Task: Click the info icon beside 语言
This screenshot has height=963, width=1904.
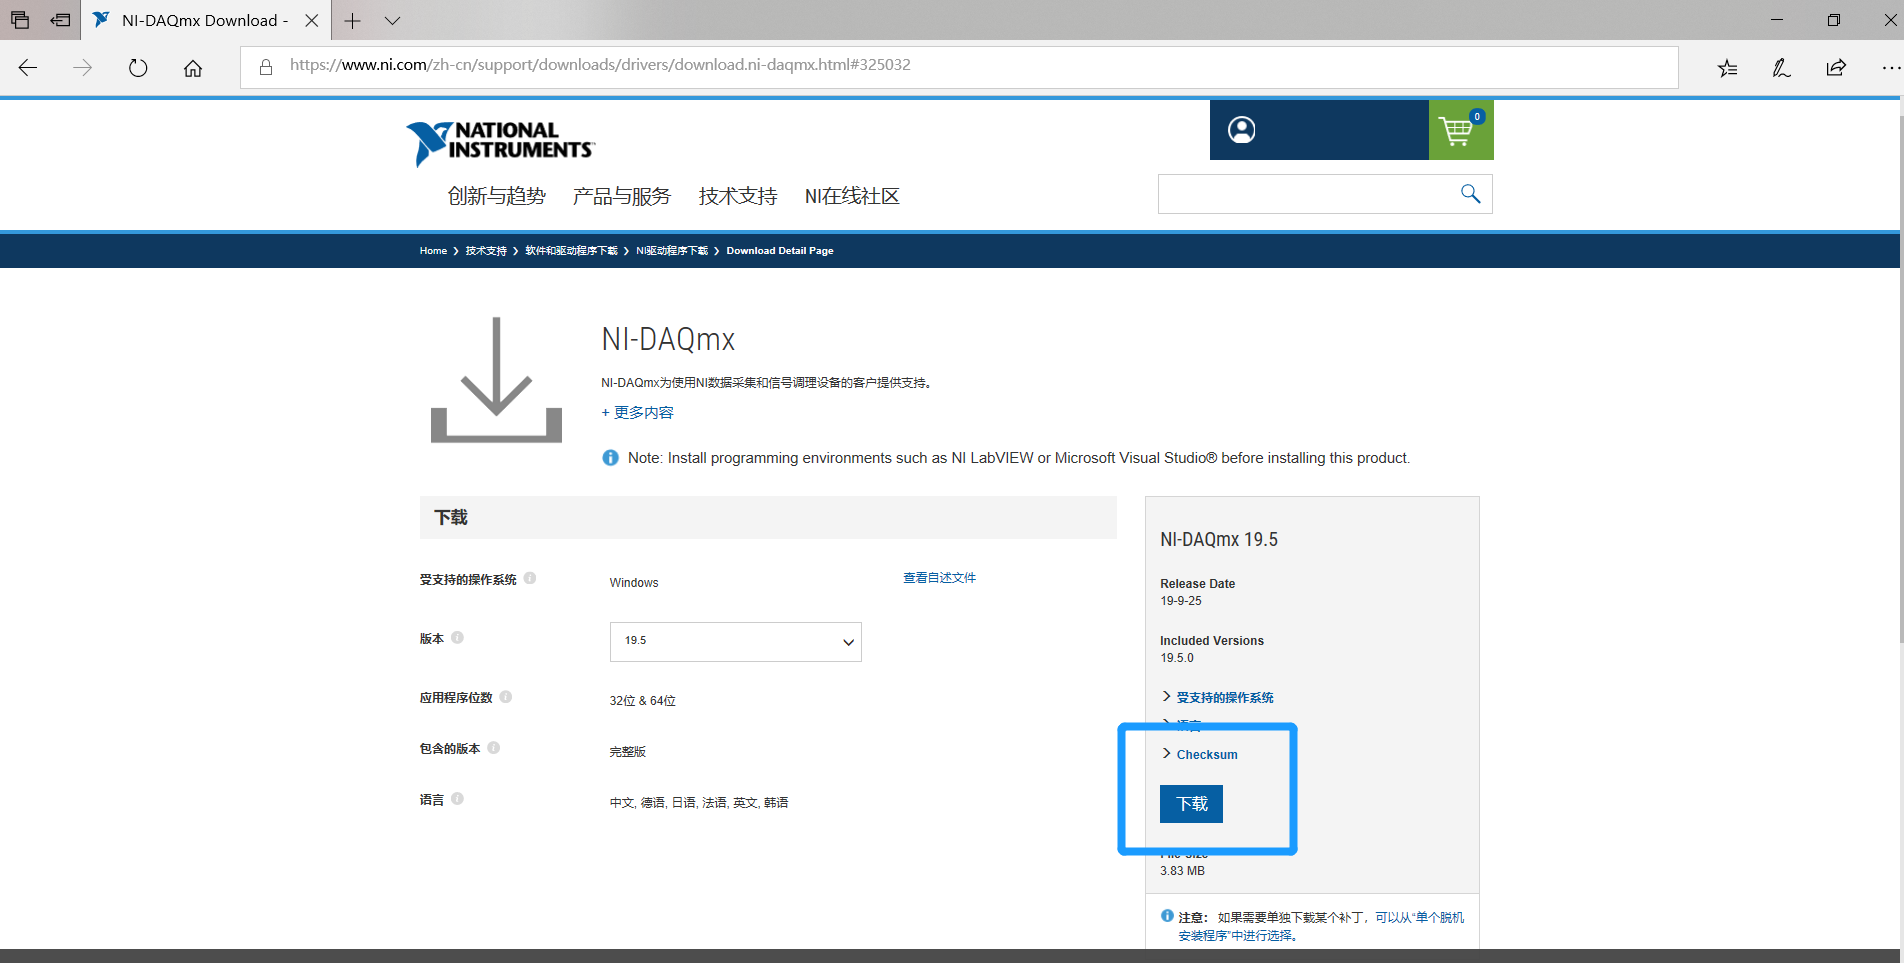Action: (458, 798)
